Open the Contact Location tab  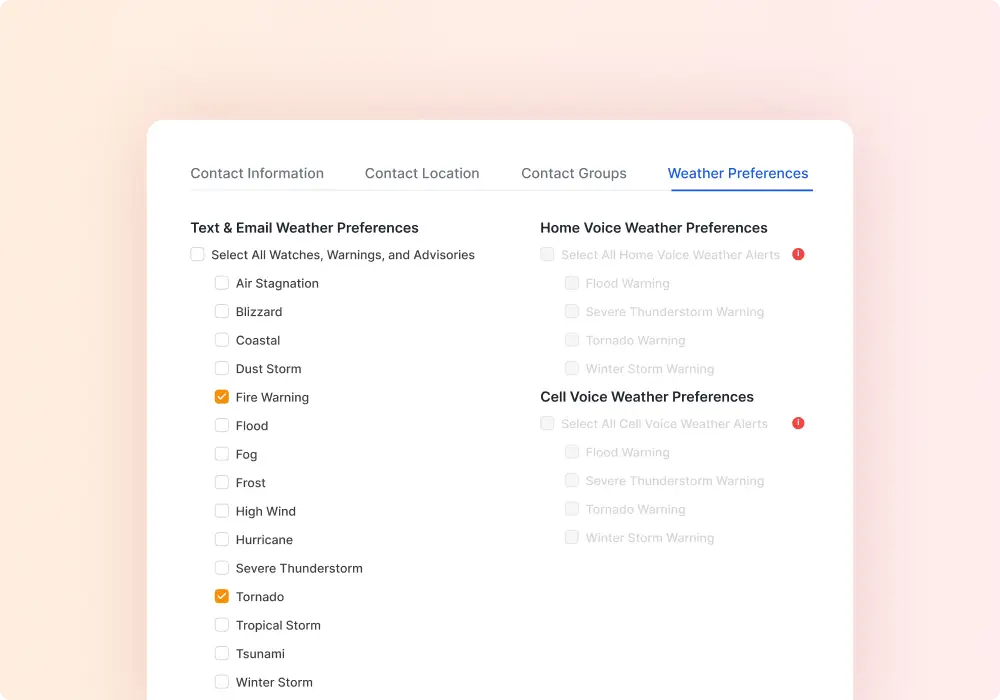422,173
